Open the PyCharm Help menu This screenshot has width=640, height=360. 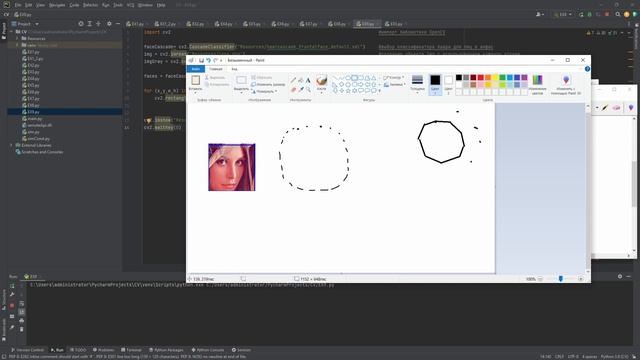(161, 5)
